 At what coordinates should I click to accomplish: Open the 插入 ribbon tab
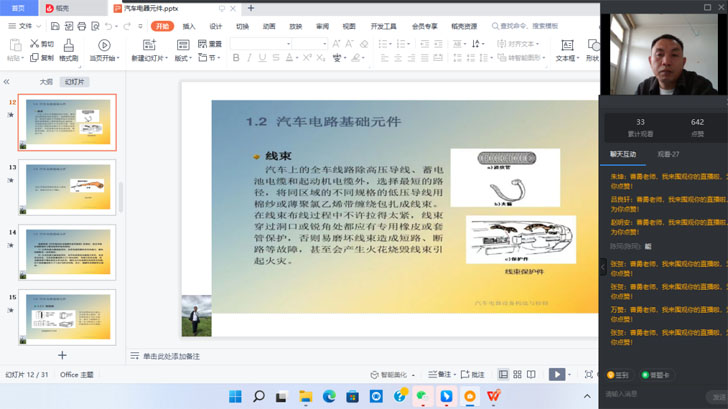pyautogui.click(x=189, y=26)
